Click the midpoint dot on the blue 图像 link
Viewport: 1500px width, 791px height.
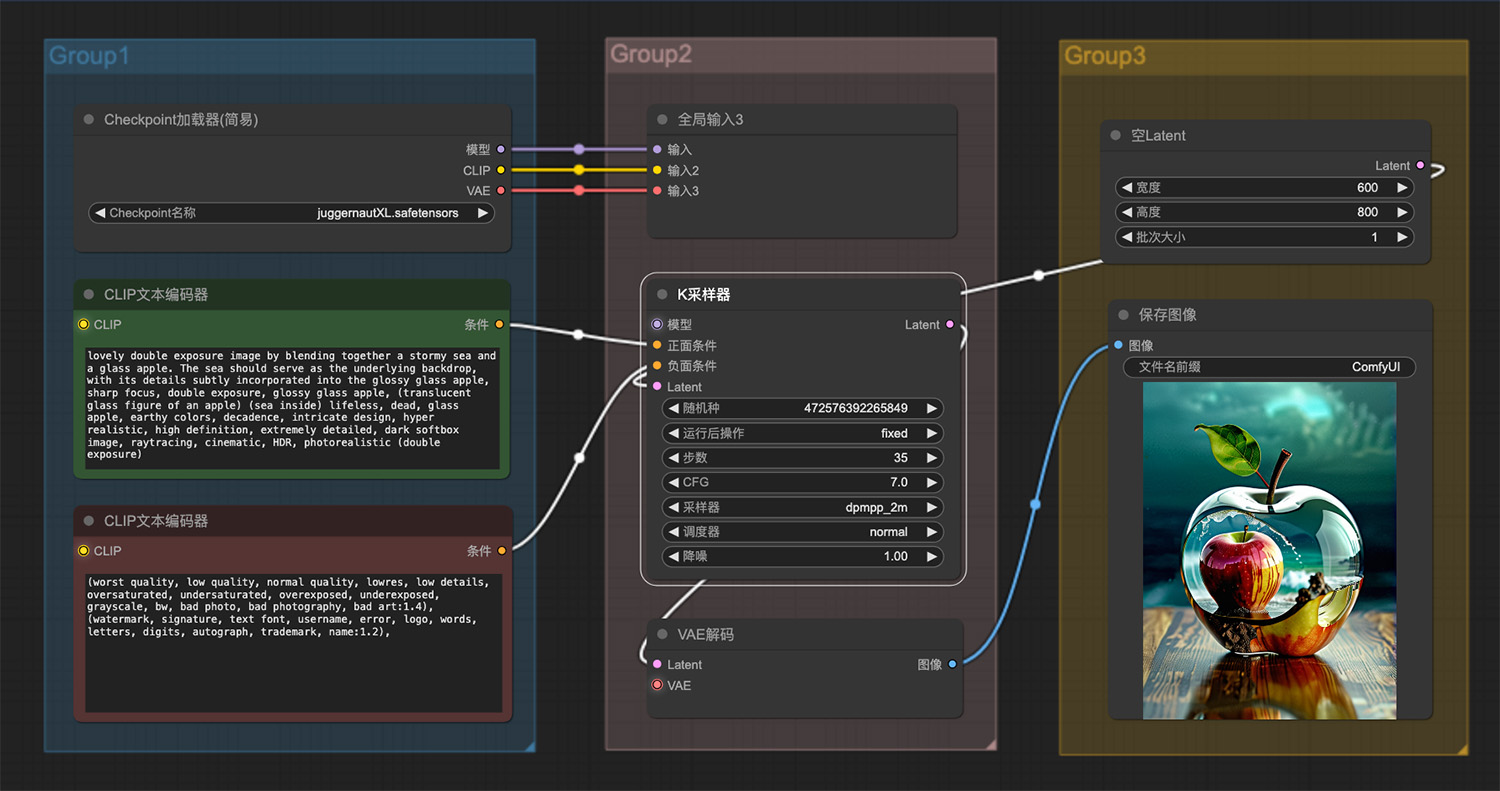1035,504
